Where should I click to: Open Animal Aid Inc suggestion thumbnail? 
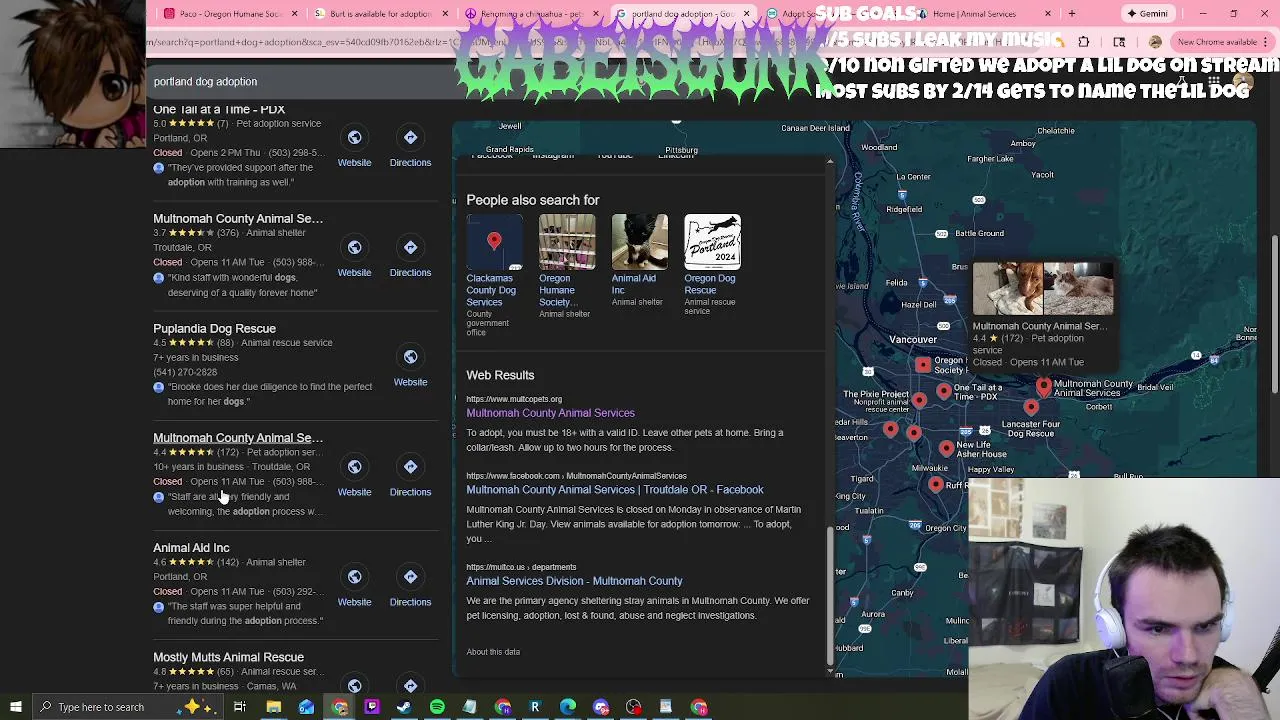[x=639, y=242]
